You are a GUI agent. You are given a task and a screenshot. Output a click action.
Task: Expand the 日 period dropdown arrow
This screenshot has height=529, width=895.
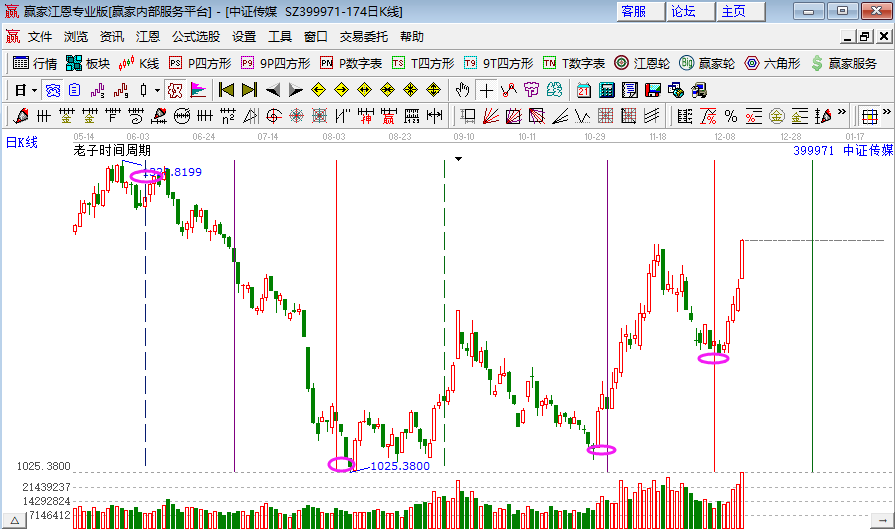(34, 90)
